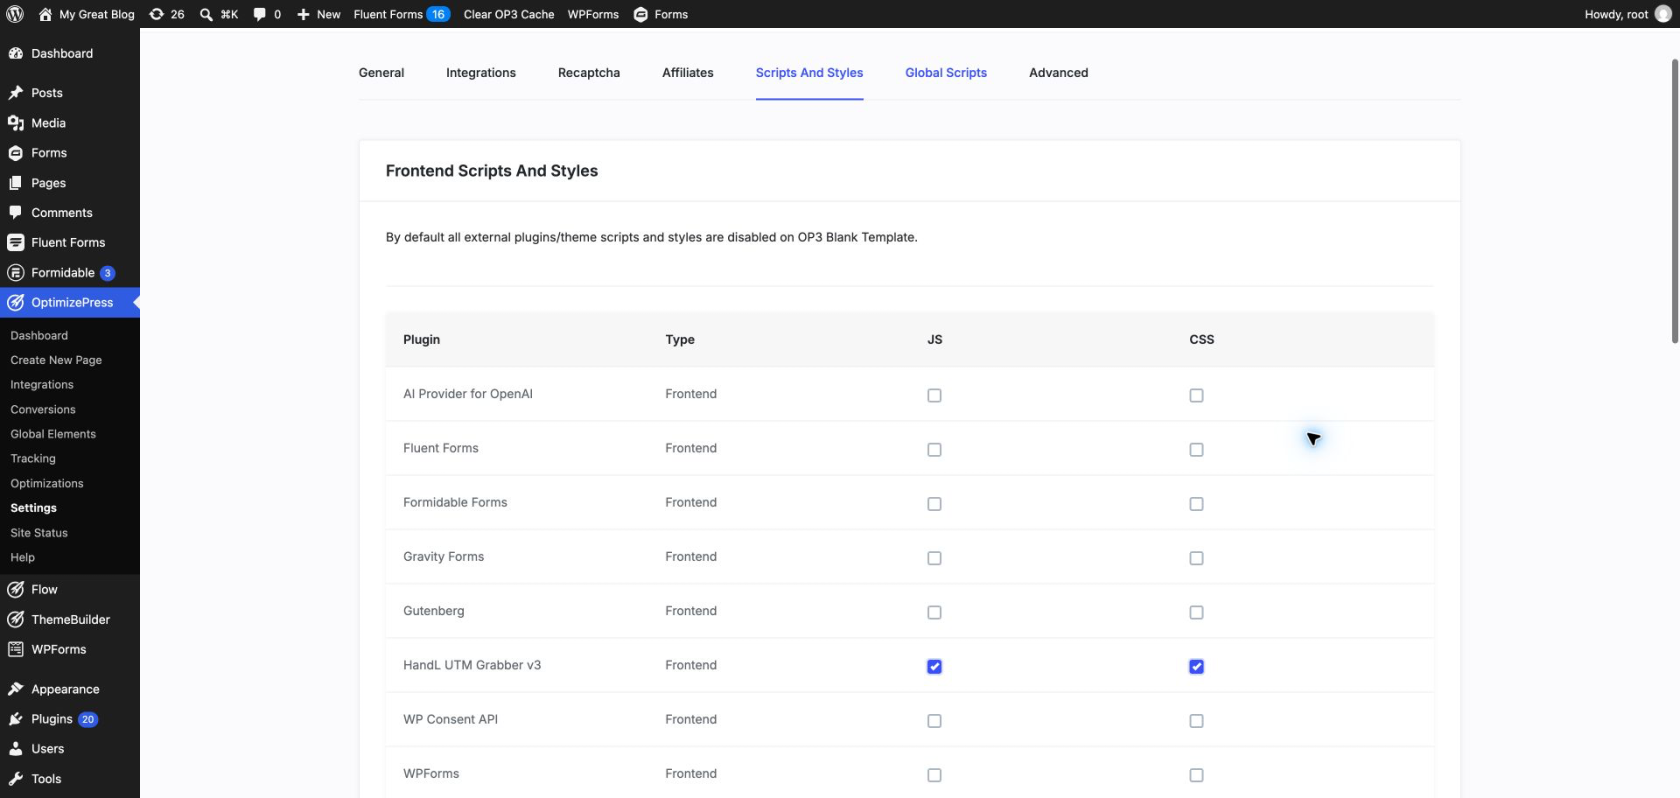Check the Formidable Forms CSS checkbox
Image resolution: width=1680 pixels, height=798 pixels.
click(x=1196, y=503)
